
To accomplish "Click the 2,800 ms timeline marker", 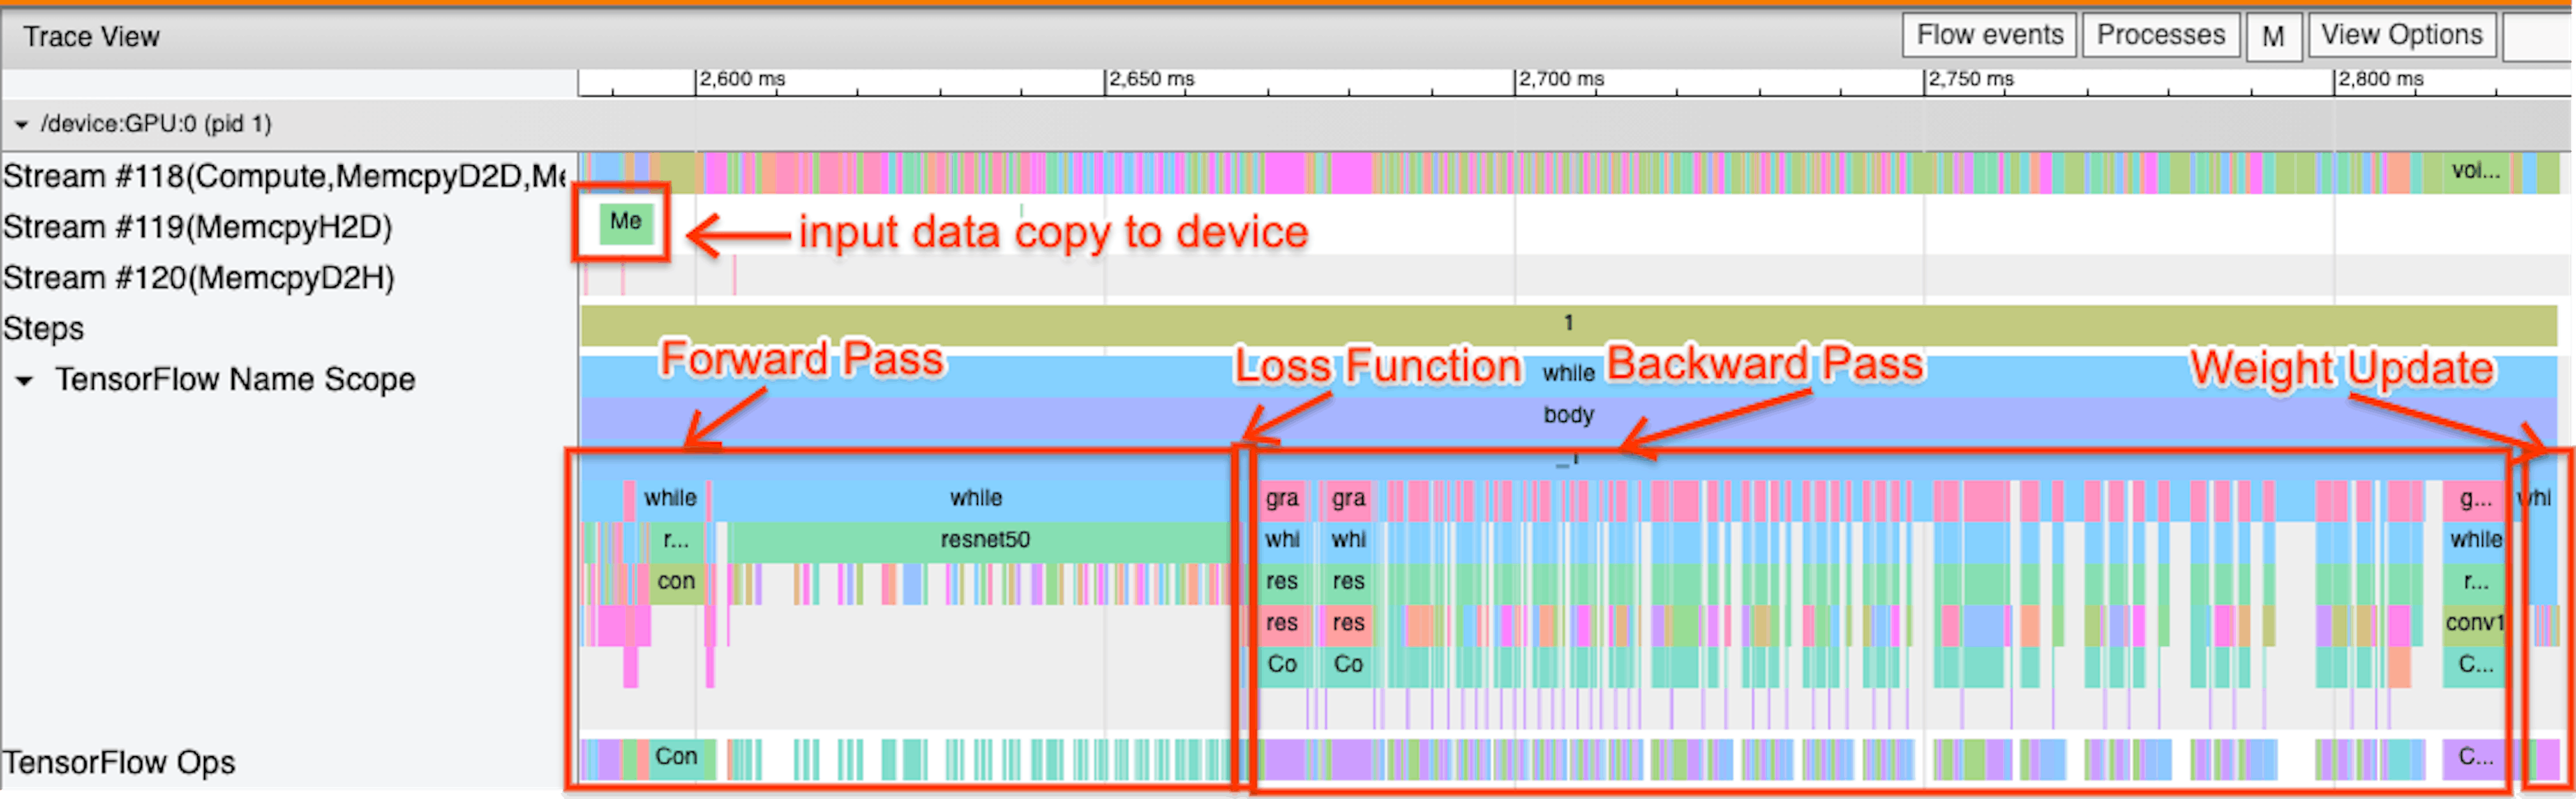I will point(2381,80).
